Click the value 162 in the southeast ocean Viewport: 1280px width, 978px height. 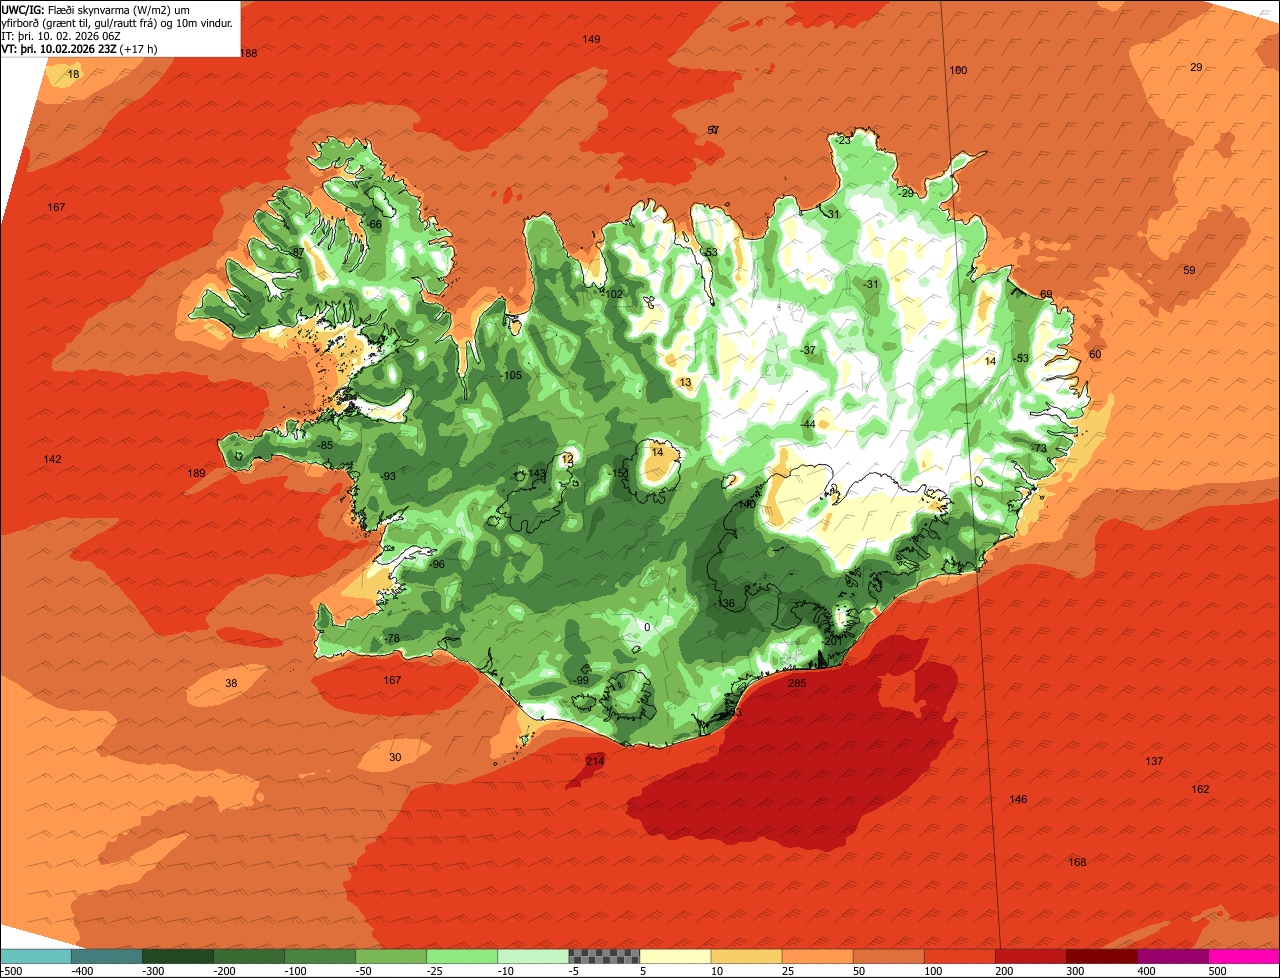pyautogui.click(x=1200, y=789)
